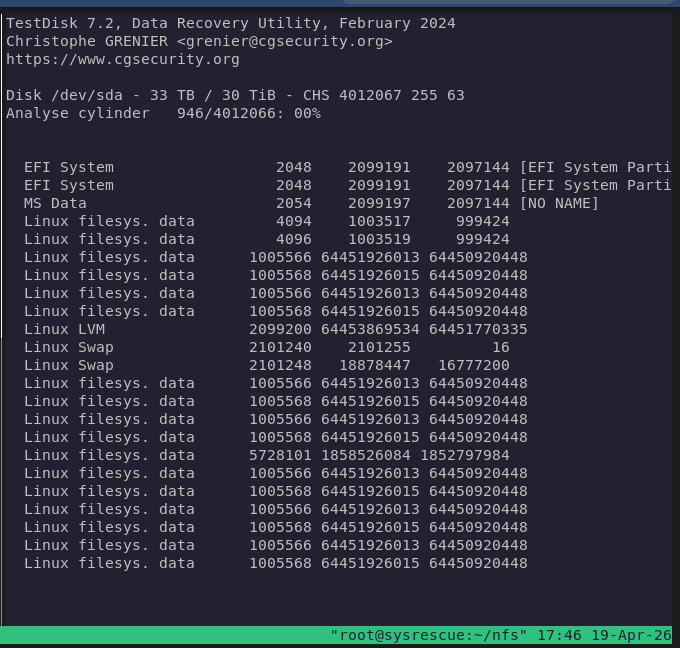Select start sector '2054' in MS Data row

click(294, 203)
